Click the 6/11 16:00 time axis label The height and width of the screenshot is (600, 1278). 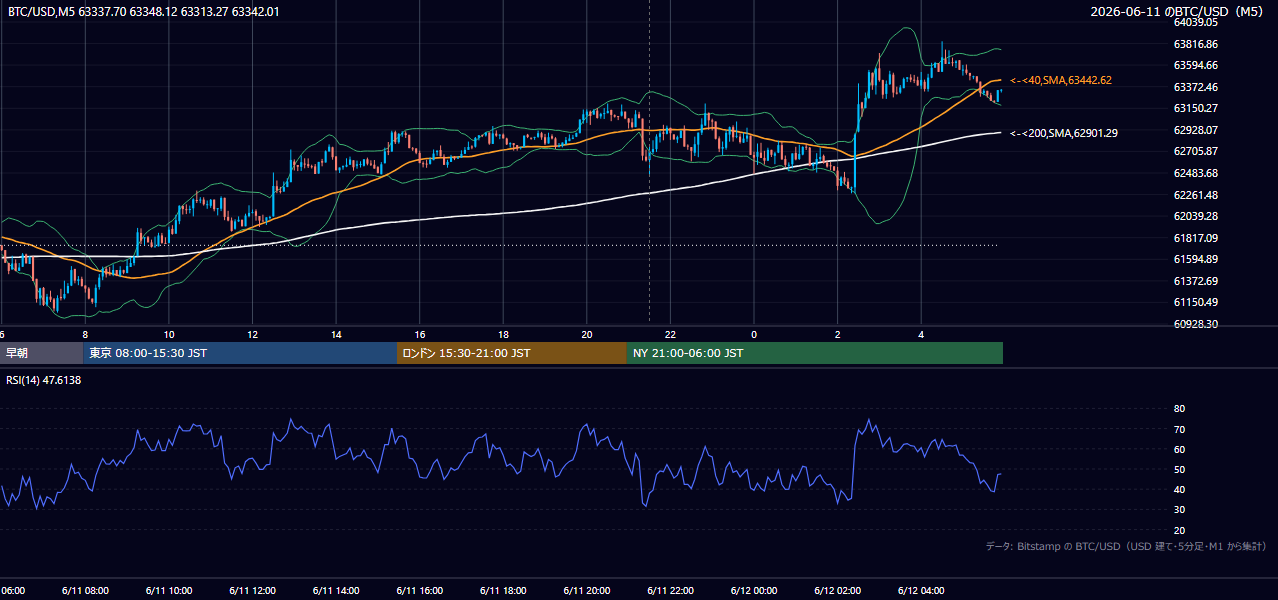tap(419, 591)
